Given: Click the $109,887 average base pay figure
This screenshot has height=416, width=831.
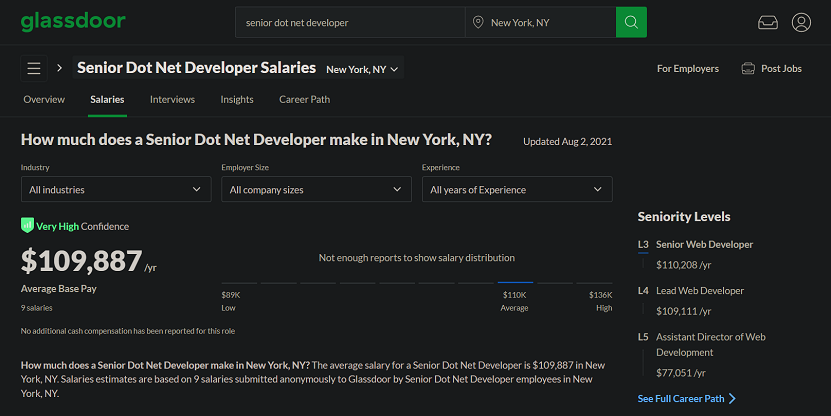Looking at the screenshot, I should tap(81, 260).
